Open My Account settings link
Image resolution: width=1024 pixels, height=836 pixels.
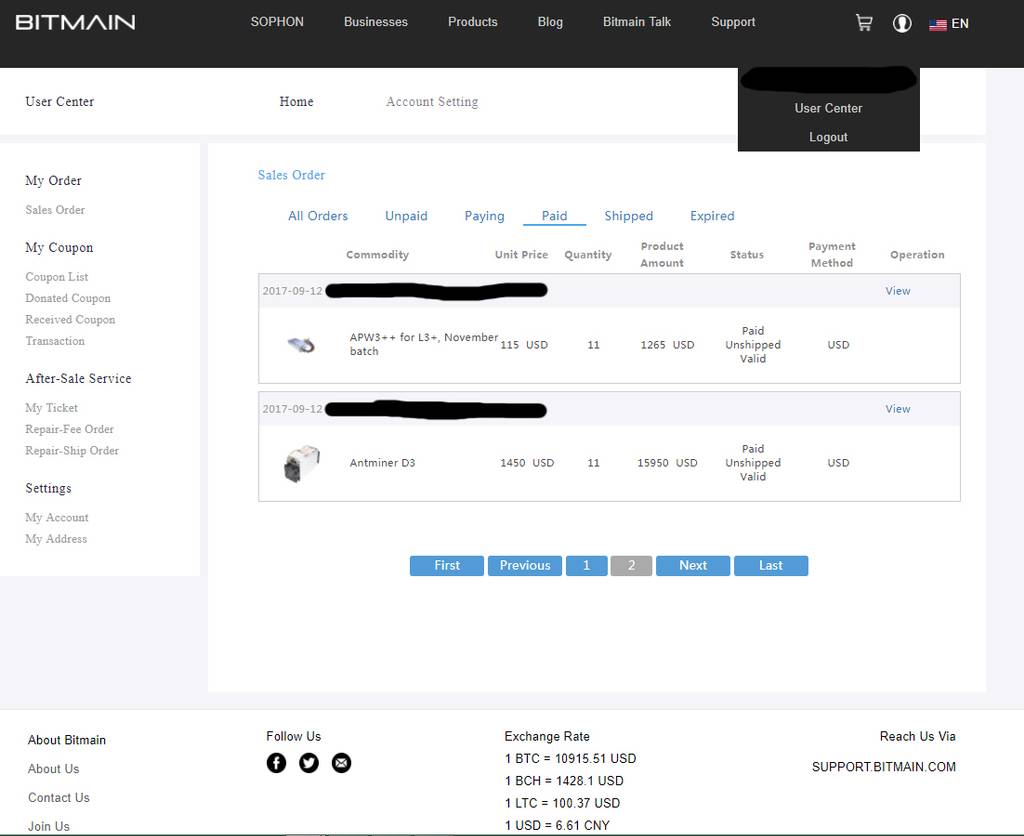point(57,518)
